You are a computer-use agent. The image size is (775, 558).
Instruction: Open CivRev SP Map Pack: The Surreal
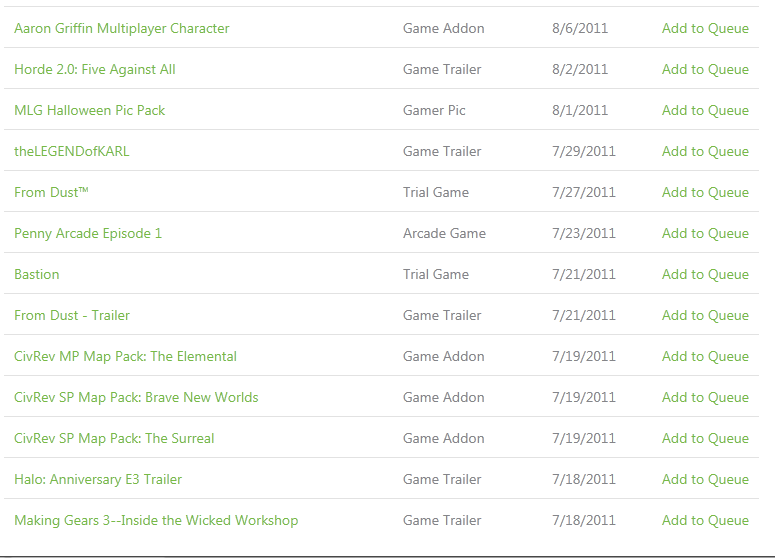click(x=114, y=439)
